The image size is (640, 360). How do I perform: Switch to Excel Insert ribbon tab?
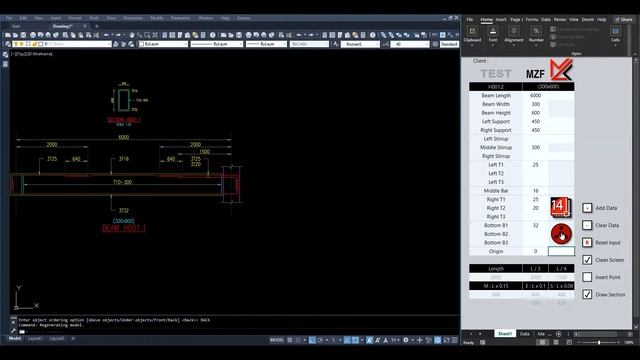tap(501, 19)
